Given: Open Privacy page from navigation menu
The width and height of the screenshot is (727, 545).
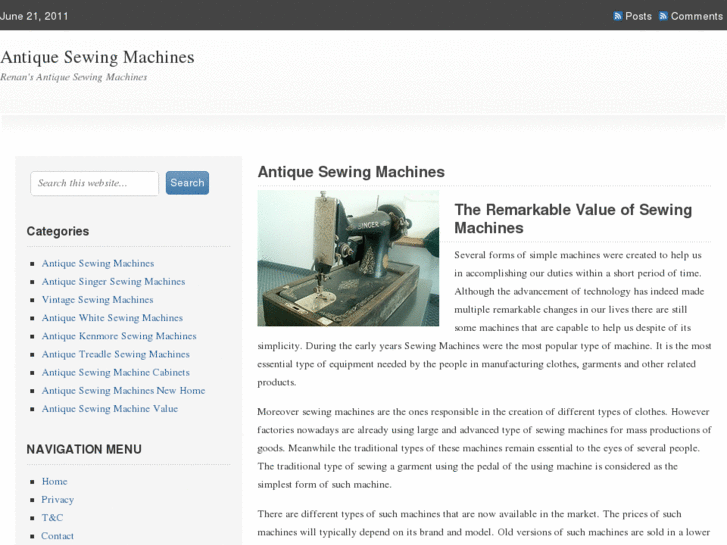Looking at the screenshot, I should 57,499.
